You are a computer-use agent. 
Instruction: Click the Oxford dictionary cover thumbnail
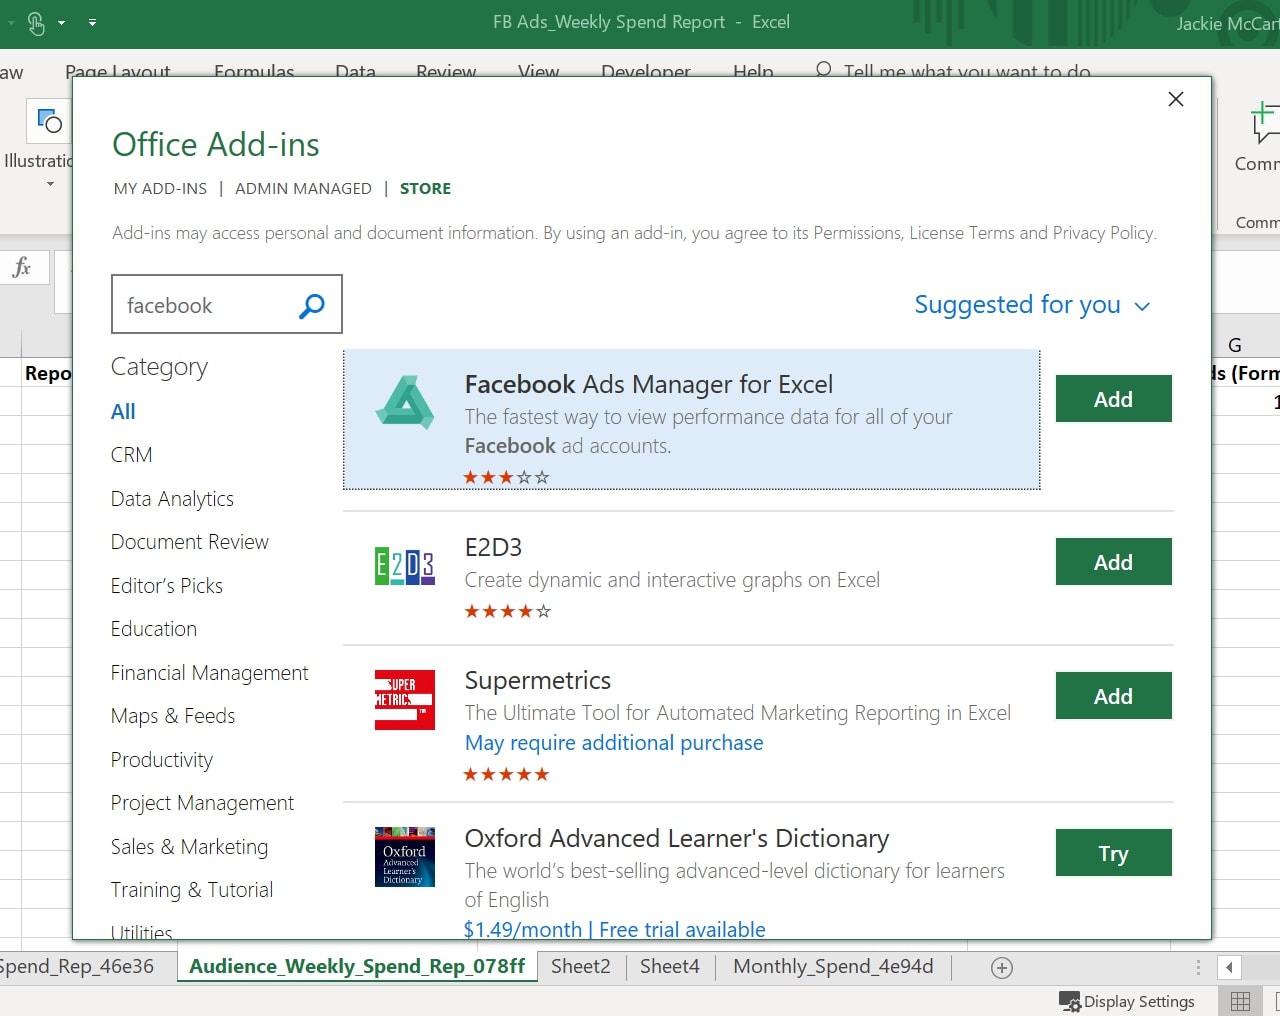404,857
